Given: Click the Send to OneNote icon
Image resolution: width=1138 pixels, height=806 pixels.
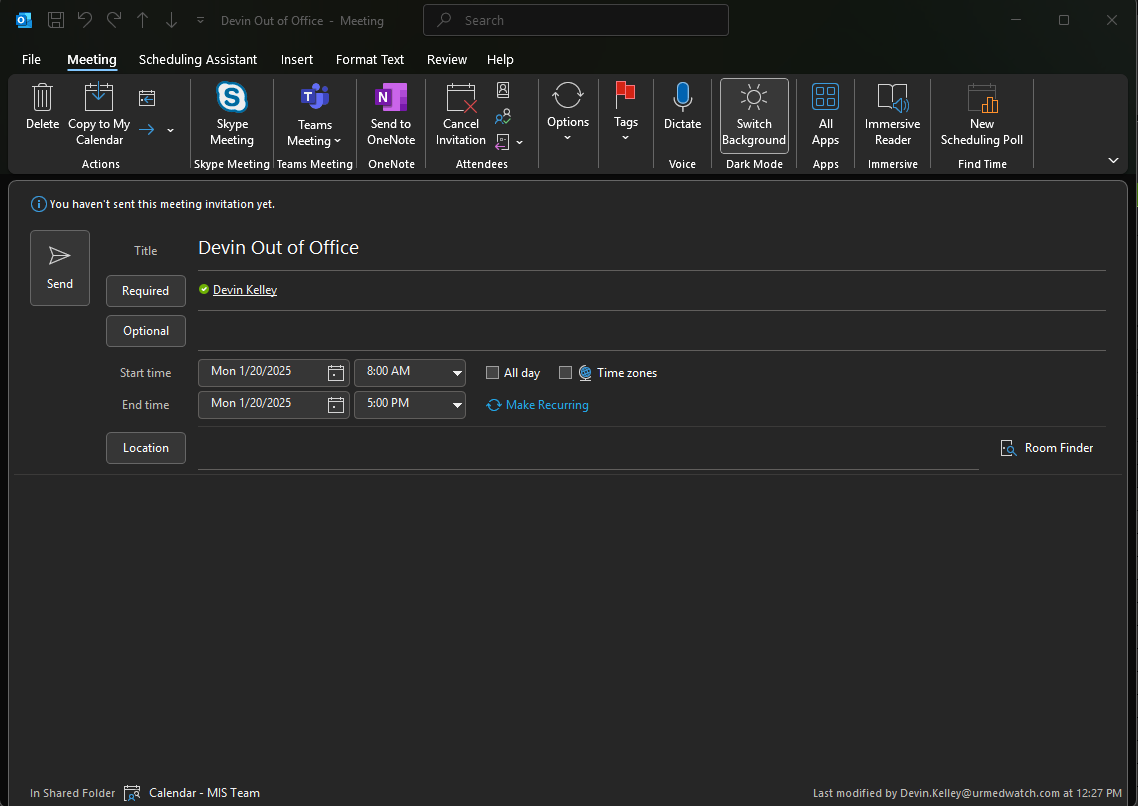Looking at the screenshot, I should (x=391, y=98).
